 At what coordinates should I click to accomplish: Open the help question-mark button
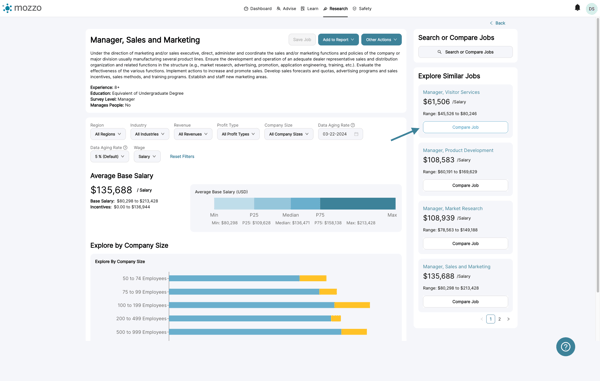pos(565,347)
